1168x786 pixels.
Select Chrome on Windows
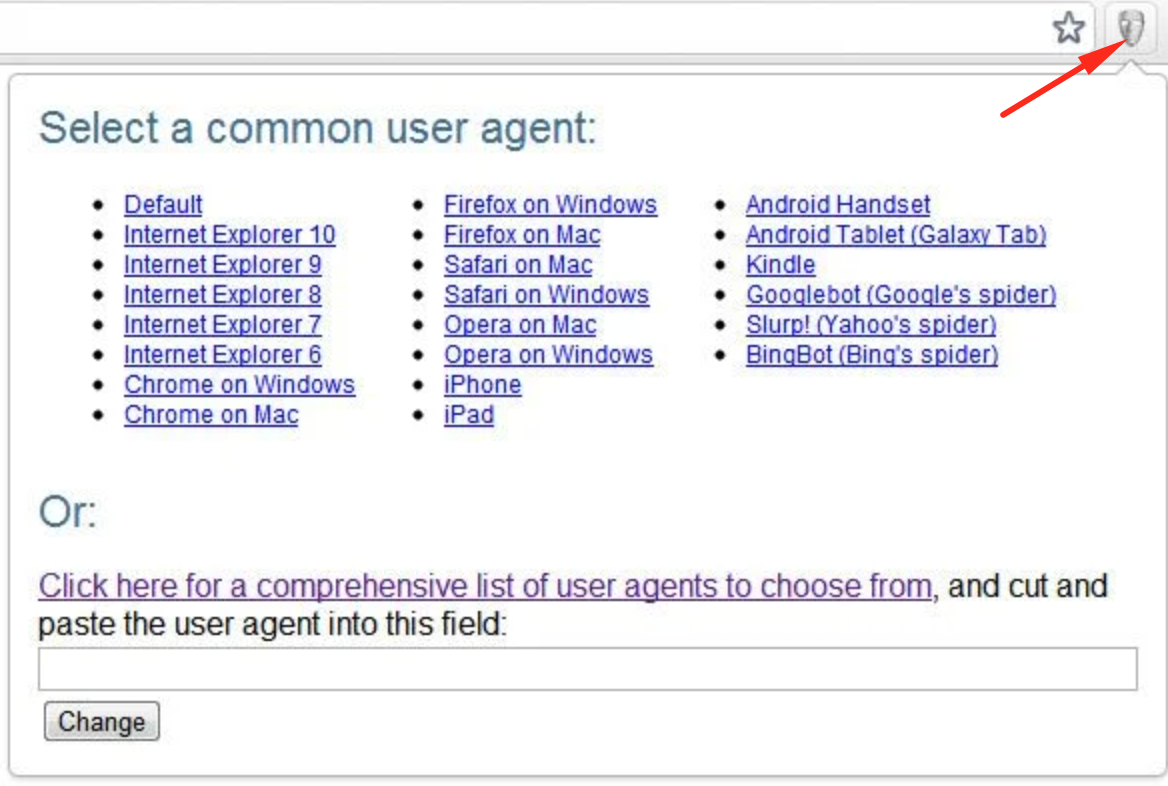coord(239,385)
